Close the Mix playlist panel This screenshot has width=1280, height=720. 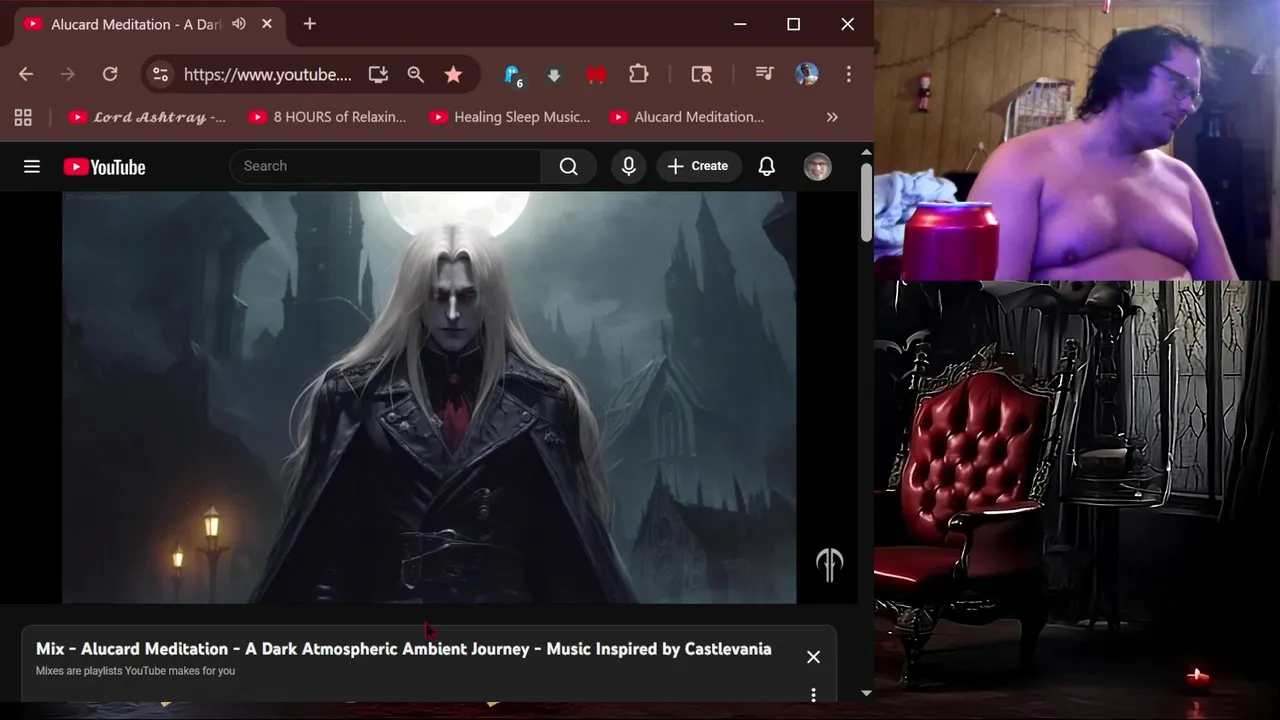813,657
